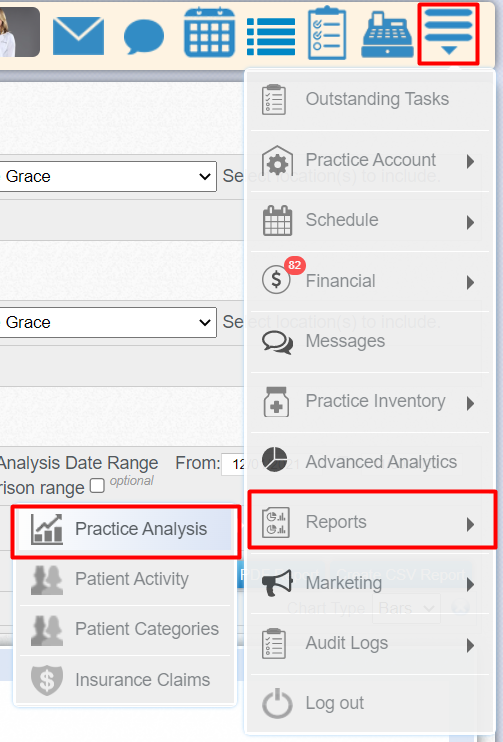Click the user profile photo
The height and width of the screenshot is (742, 503).
19,32
